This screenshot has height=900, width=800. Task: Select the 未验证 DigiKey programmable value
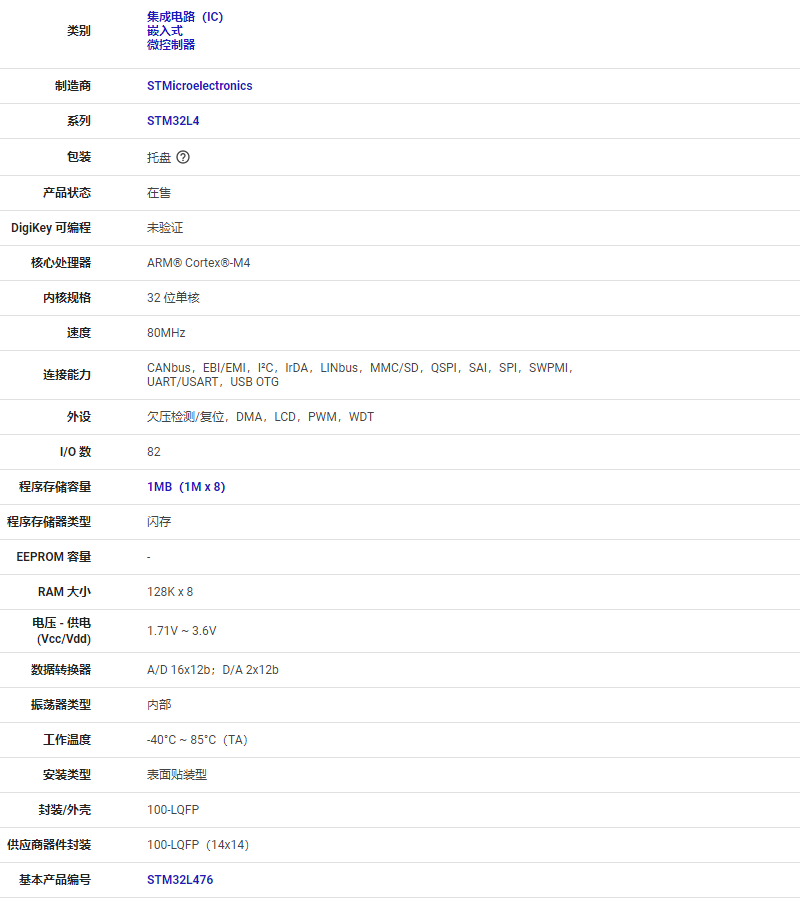coord(165,228)
